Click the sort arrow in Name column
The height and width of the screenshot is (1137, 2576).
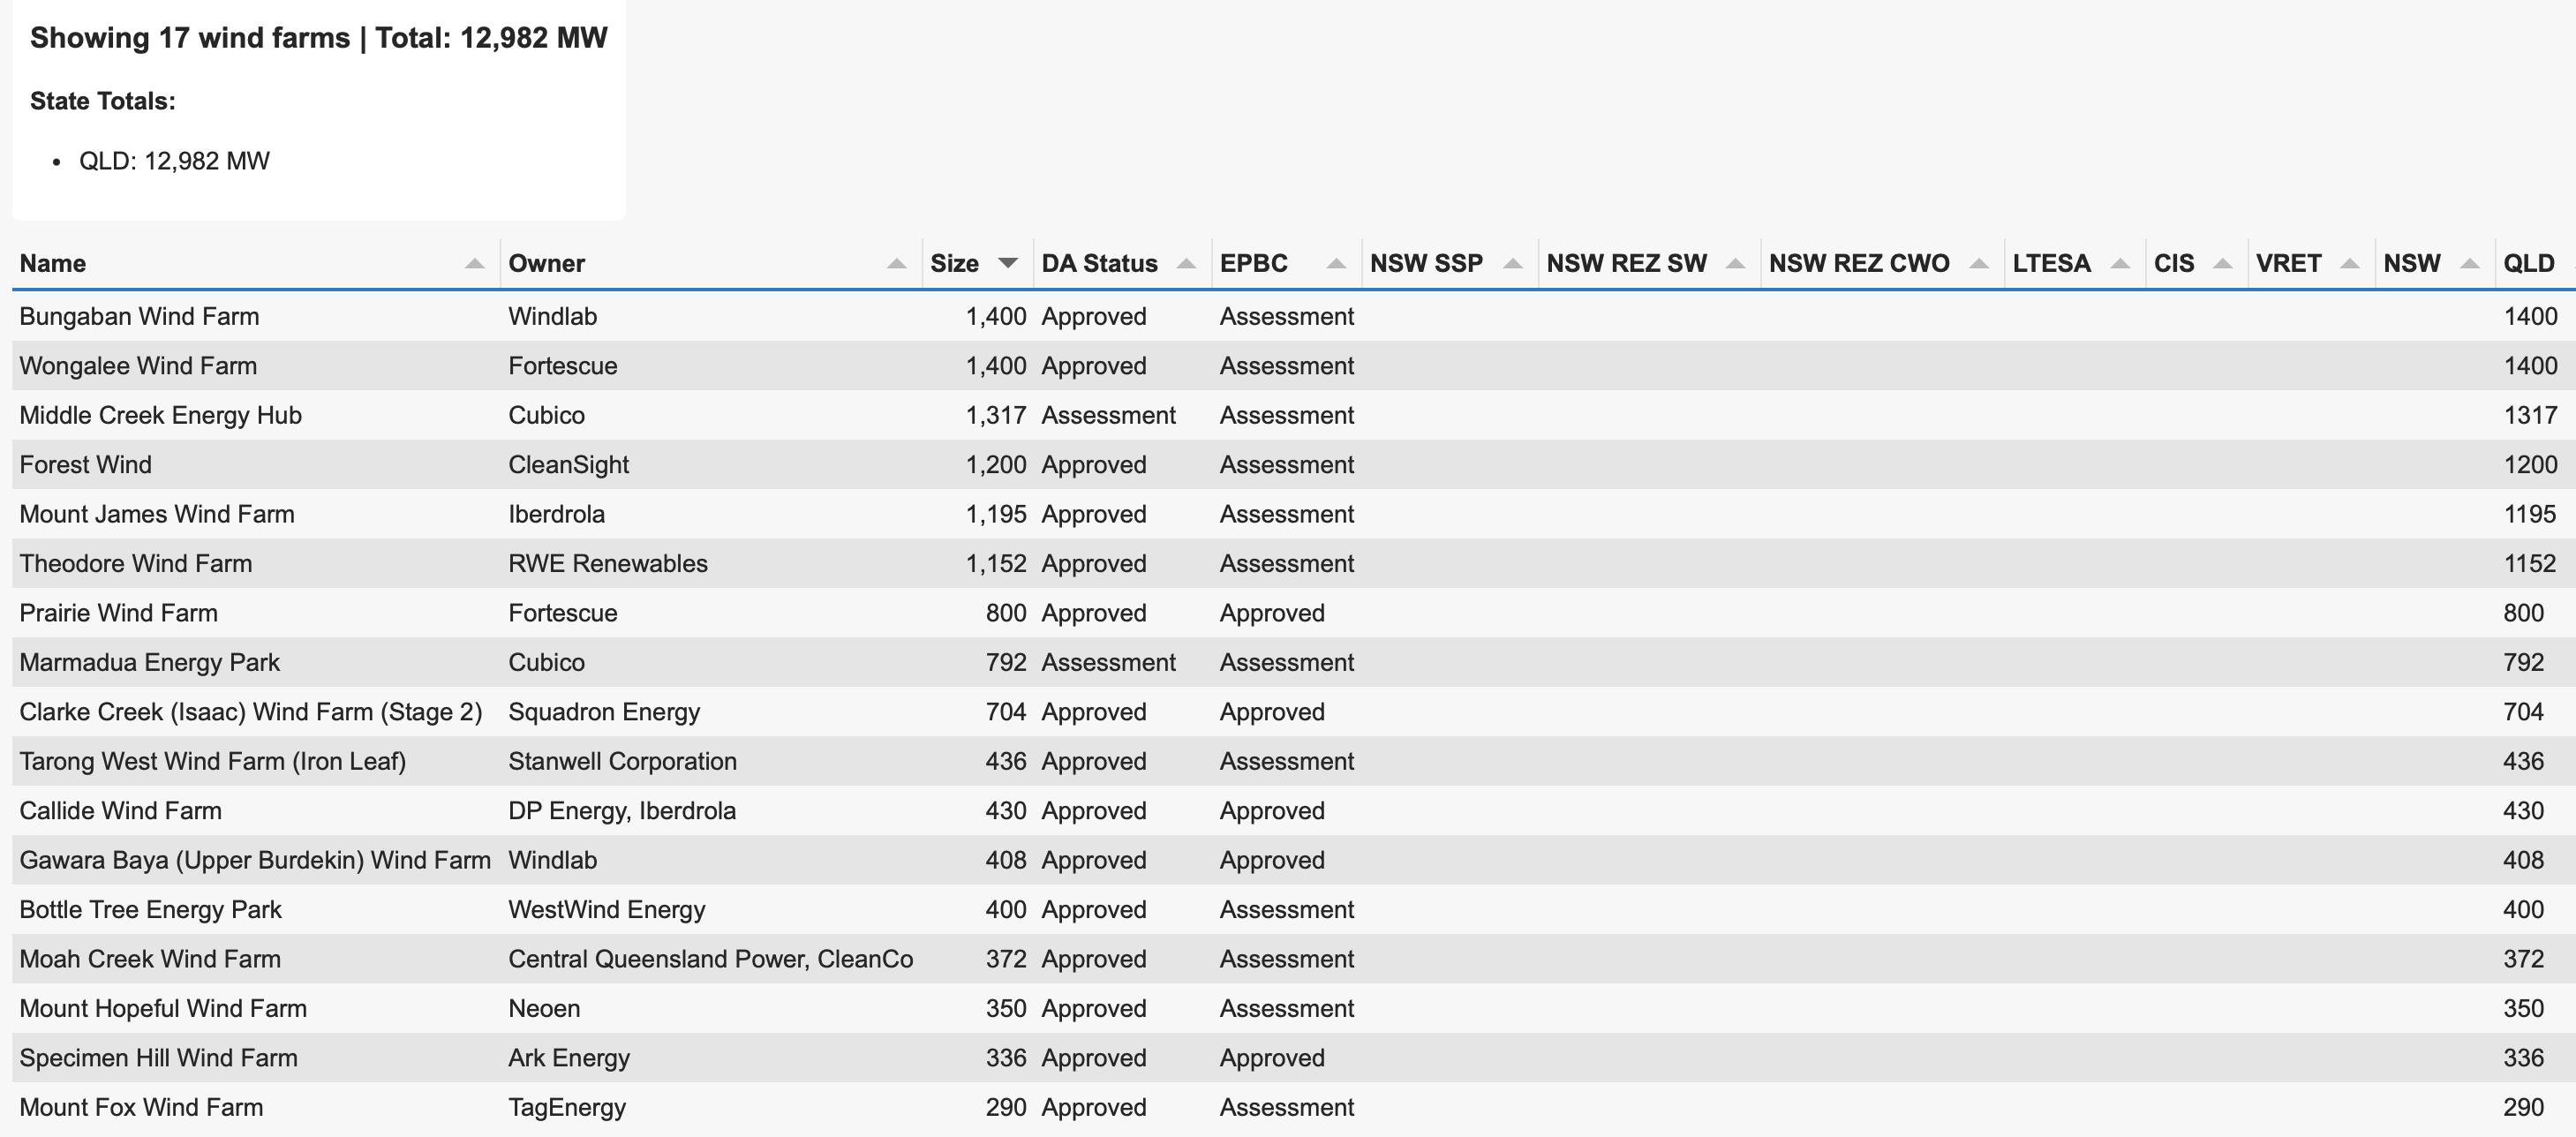pos(474,264)
